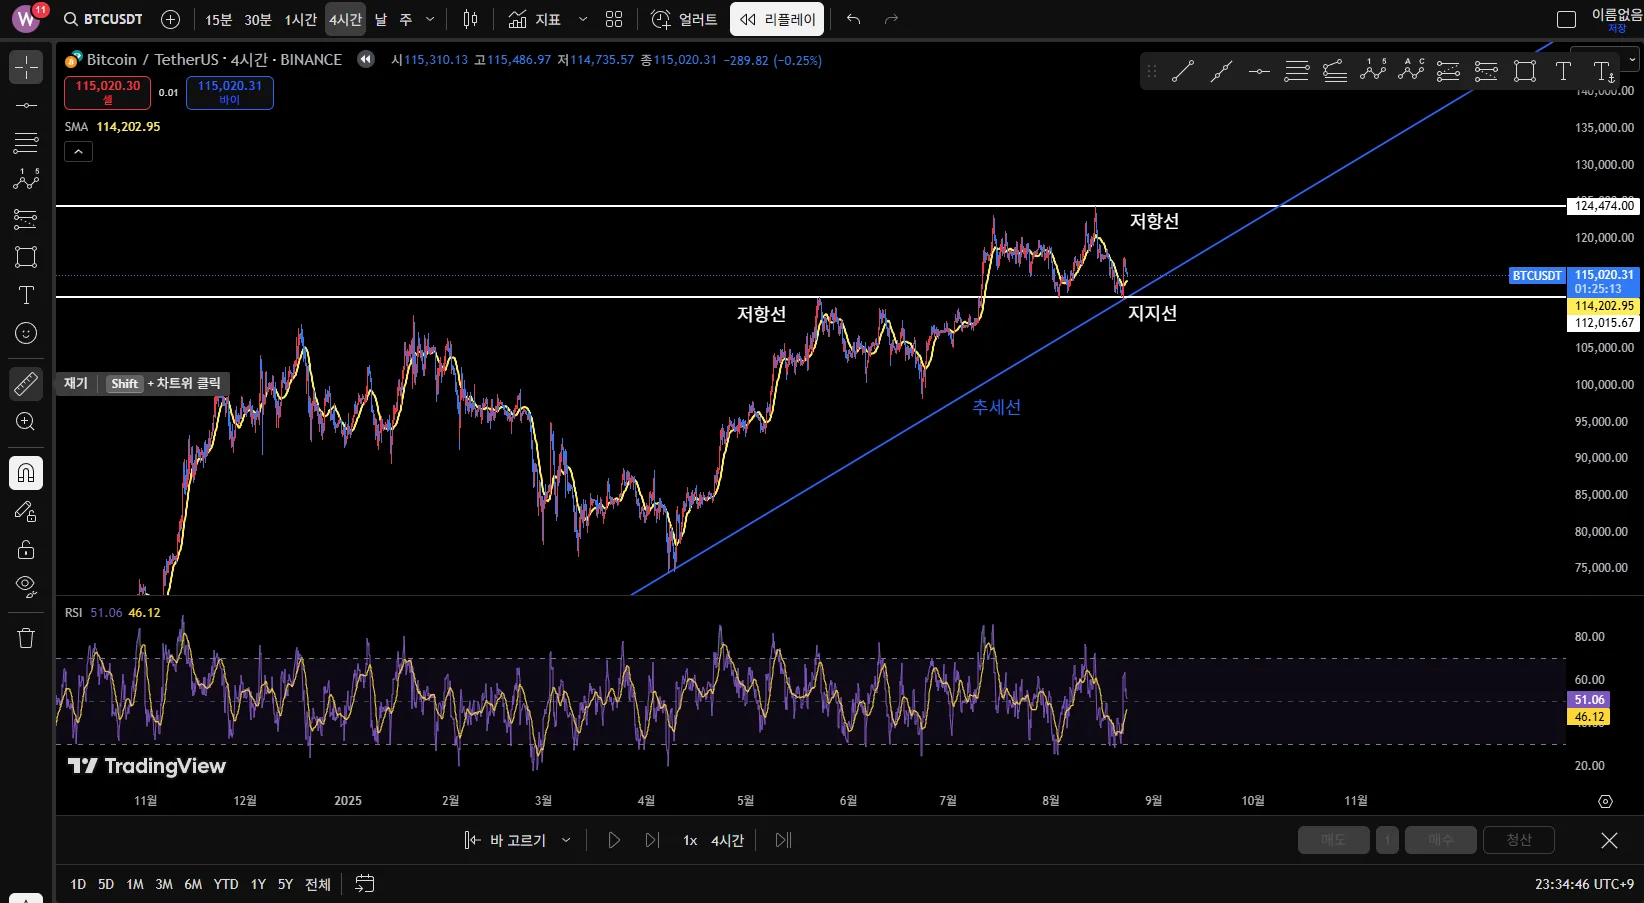Open the left sidebar pattern tools
1644x903 pixels.
tap(26, 180)
